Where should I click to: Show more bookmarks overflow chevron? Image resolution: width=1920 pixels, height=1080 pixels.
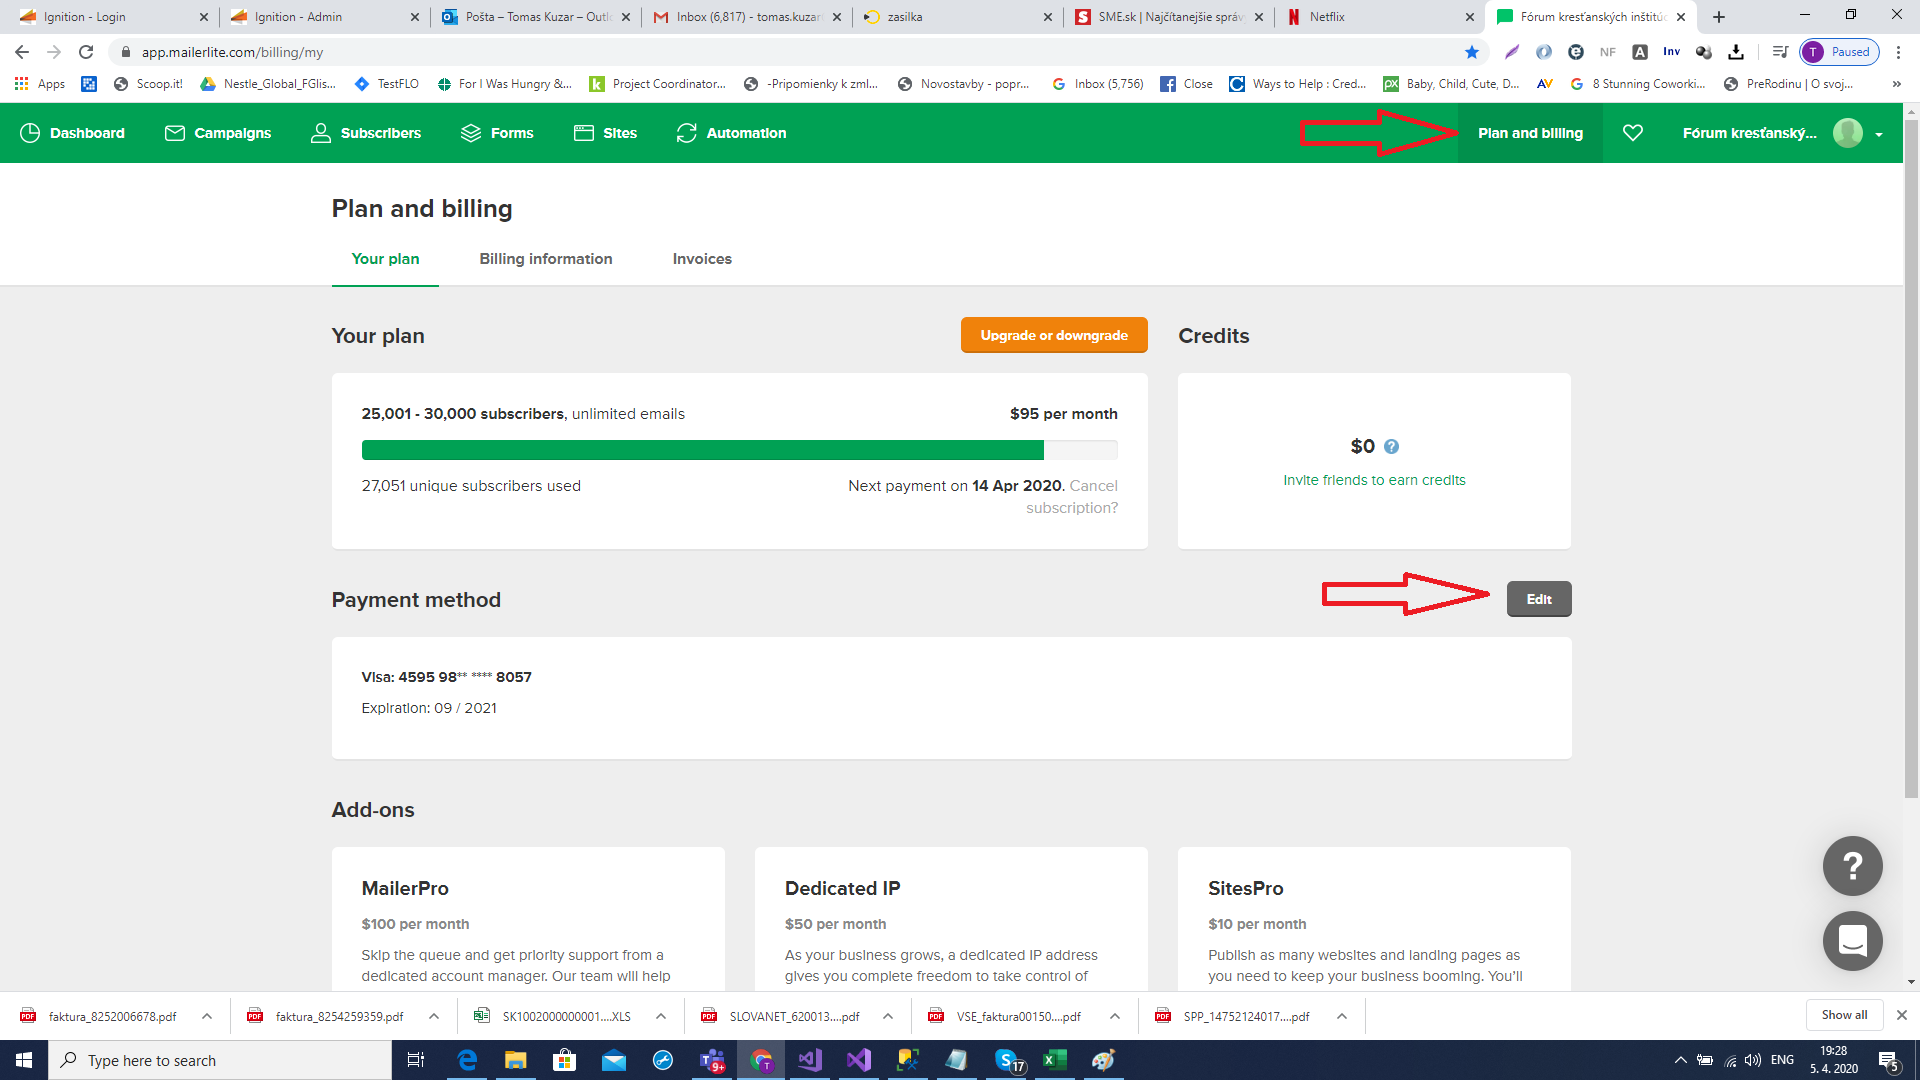pyautogui.click(x=1896, y=84)
